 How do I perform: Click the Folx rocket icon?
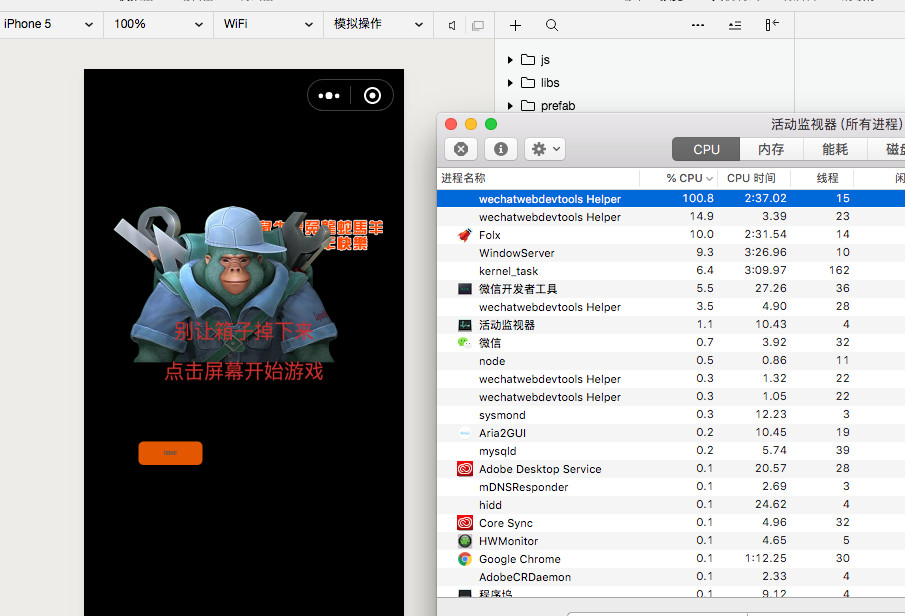[465, 235]
